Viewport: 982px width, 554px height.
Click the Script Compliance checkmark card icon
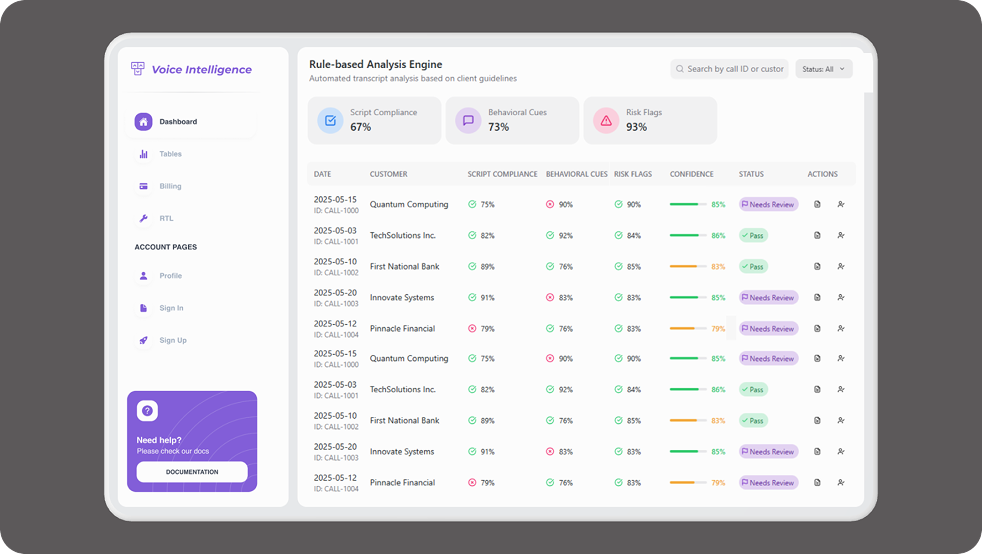click(x=329, y=121)
